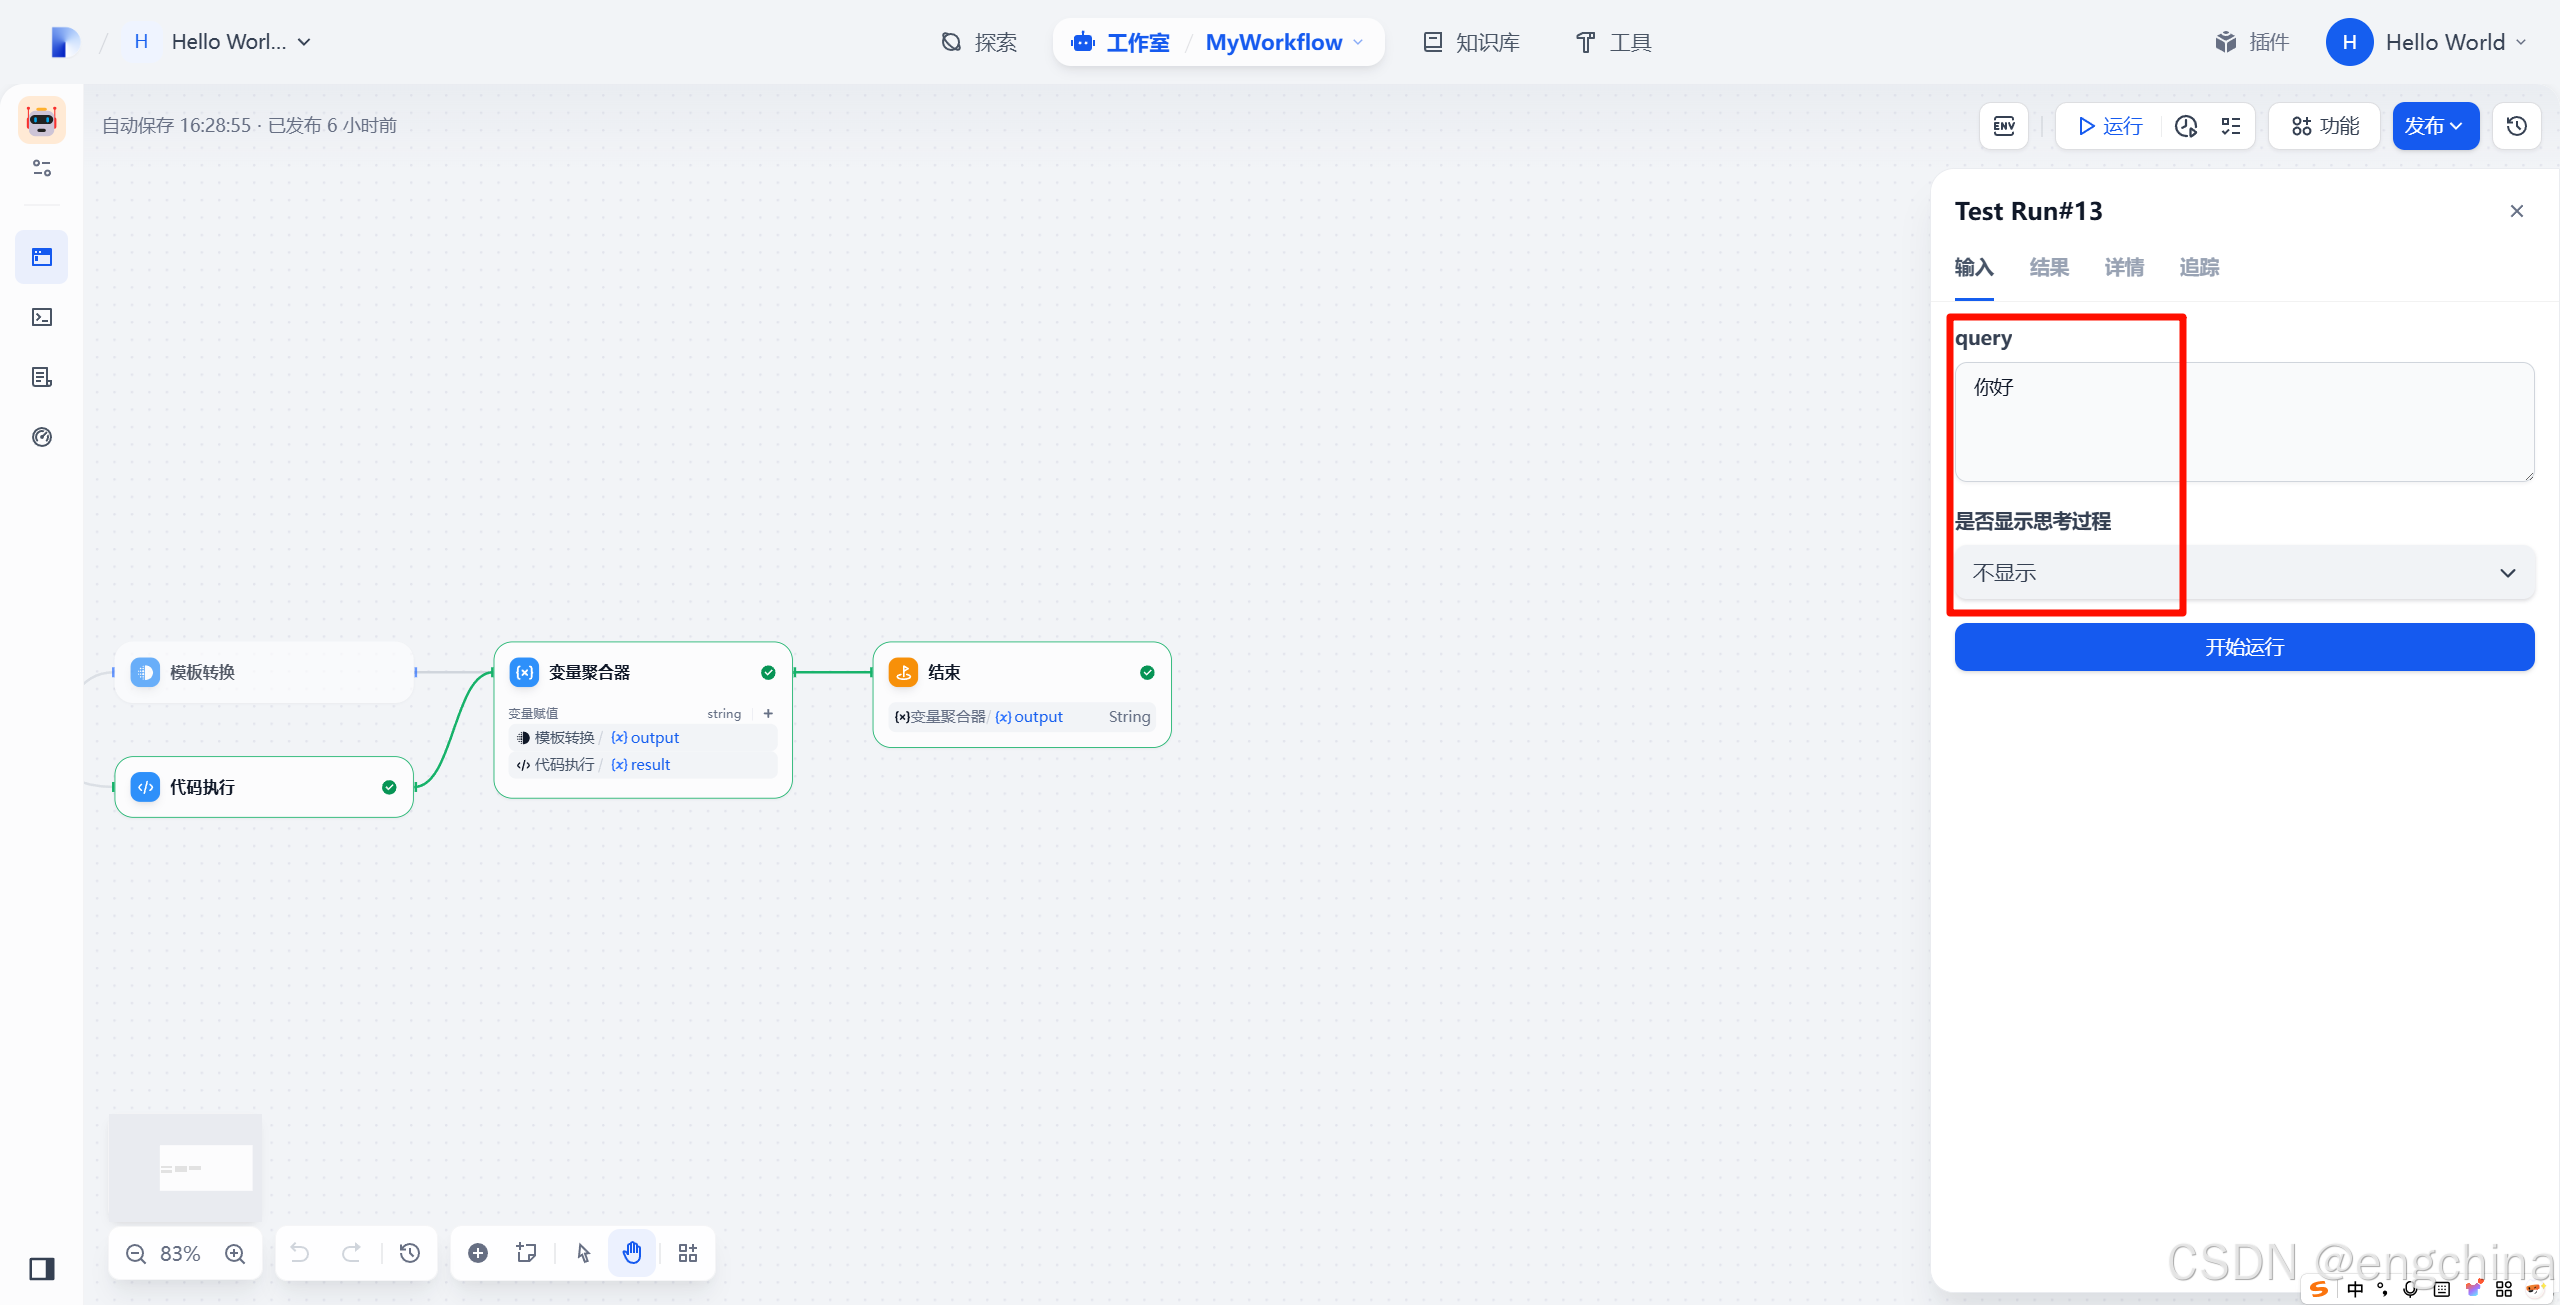The height and width of the screenshot is (1305, 2560).
Task: Click the 开始运行 button
Action: (x=2244, y=647)
